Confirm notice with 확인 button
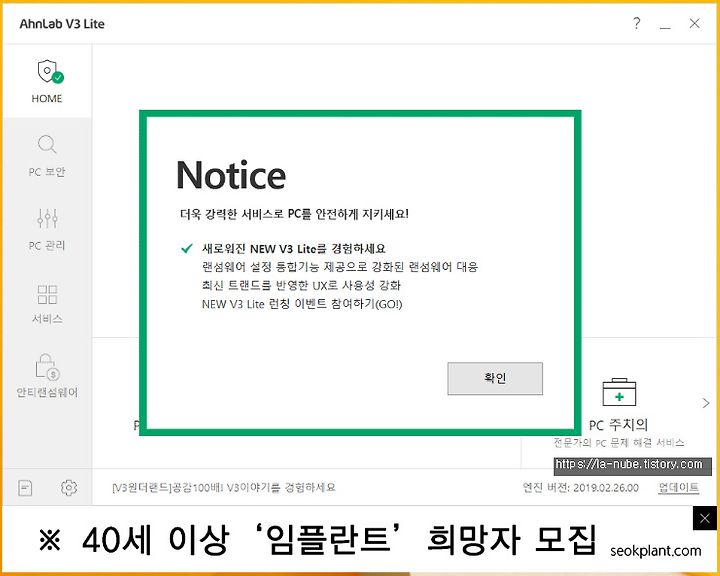Screen dimensions: 720x576 495,378
